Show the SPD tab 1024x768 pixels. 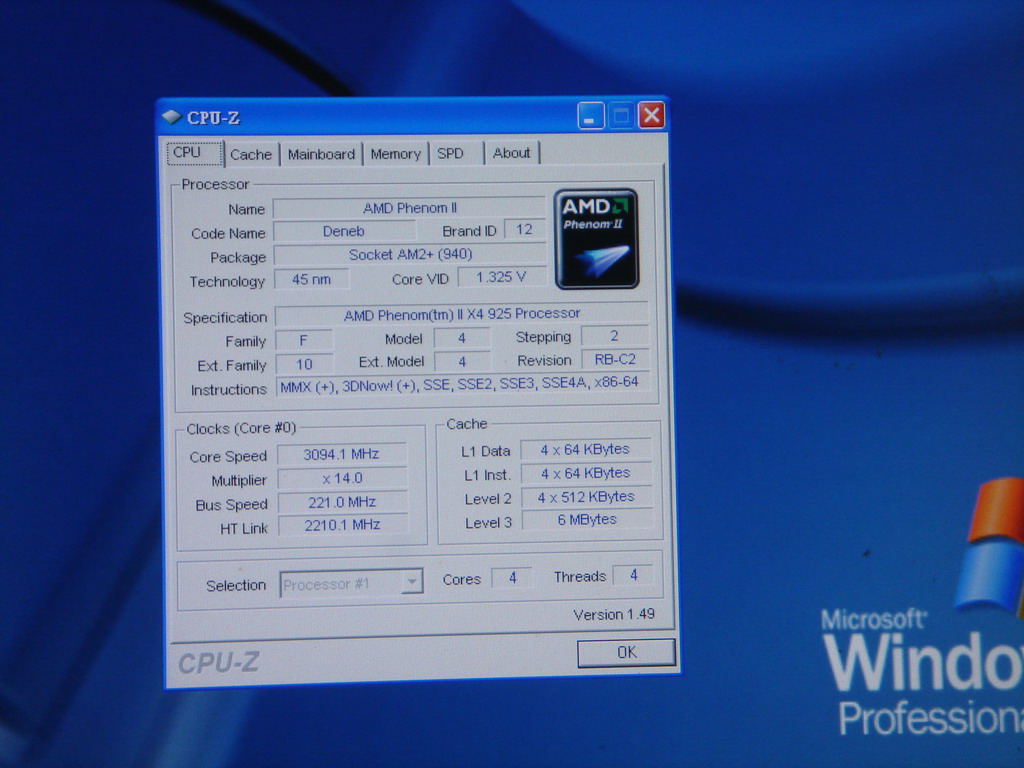click(x=456, y=153)
